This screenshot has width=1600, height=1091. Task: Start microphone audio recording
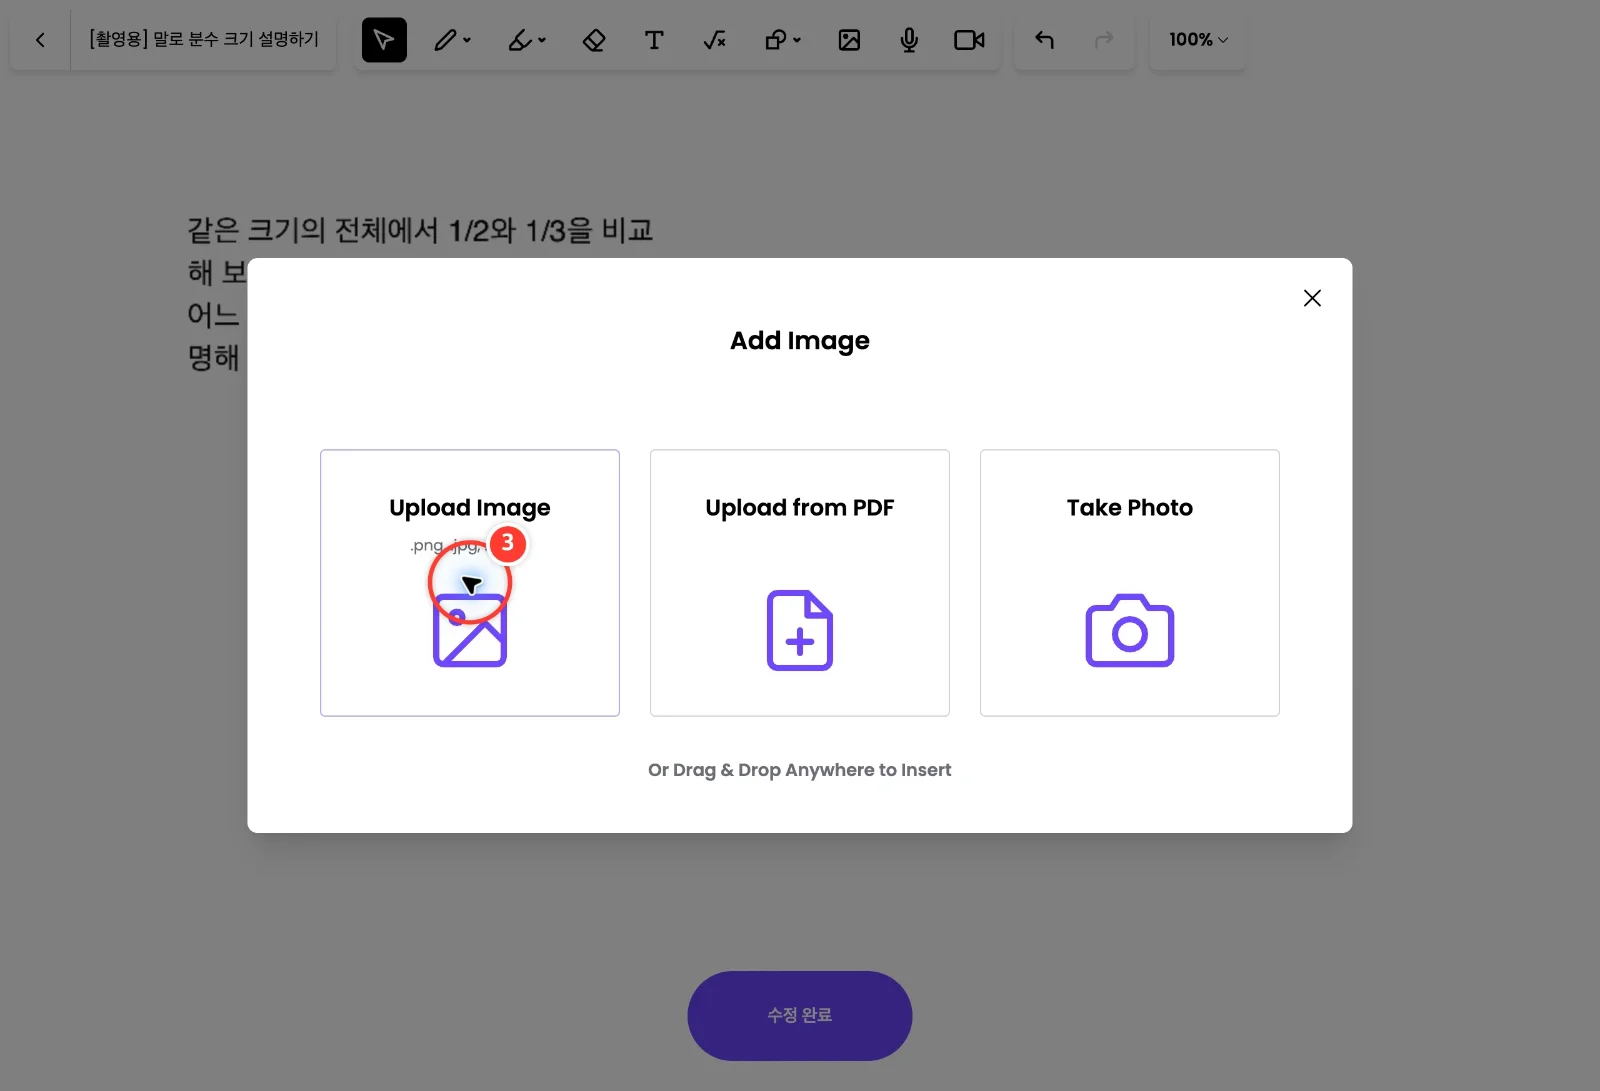[x=909, y=40]
